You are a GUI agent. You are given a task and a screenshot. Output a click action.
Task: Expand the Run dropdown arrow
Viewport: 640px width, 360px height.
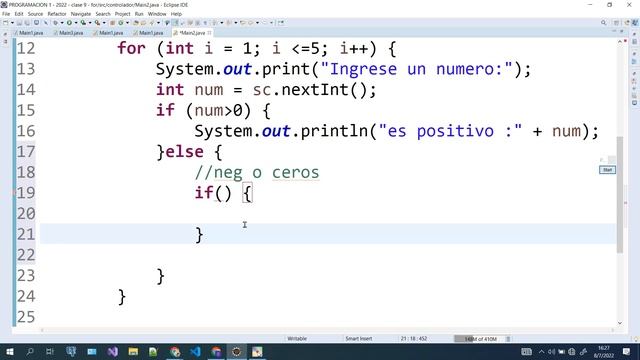[76, 23]
